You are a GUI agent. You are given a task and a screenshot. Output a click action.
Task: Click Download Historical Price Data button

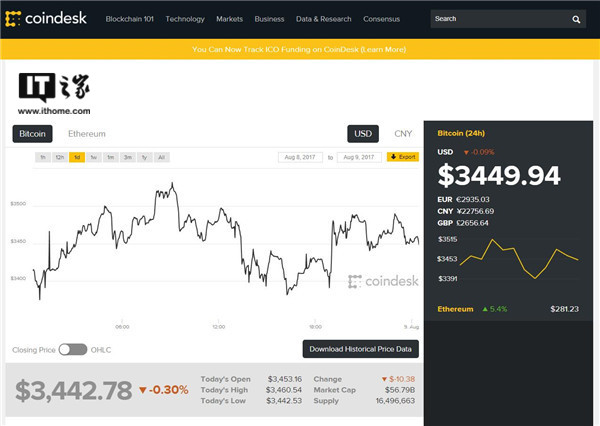pos(360,349)
